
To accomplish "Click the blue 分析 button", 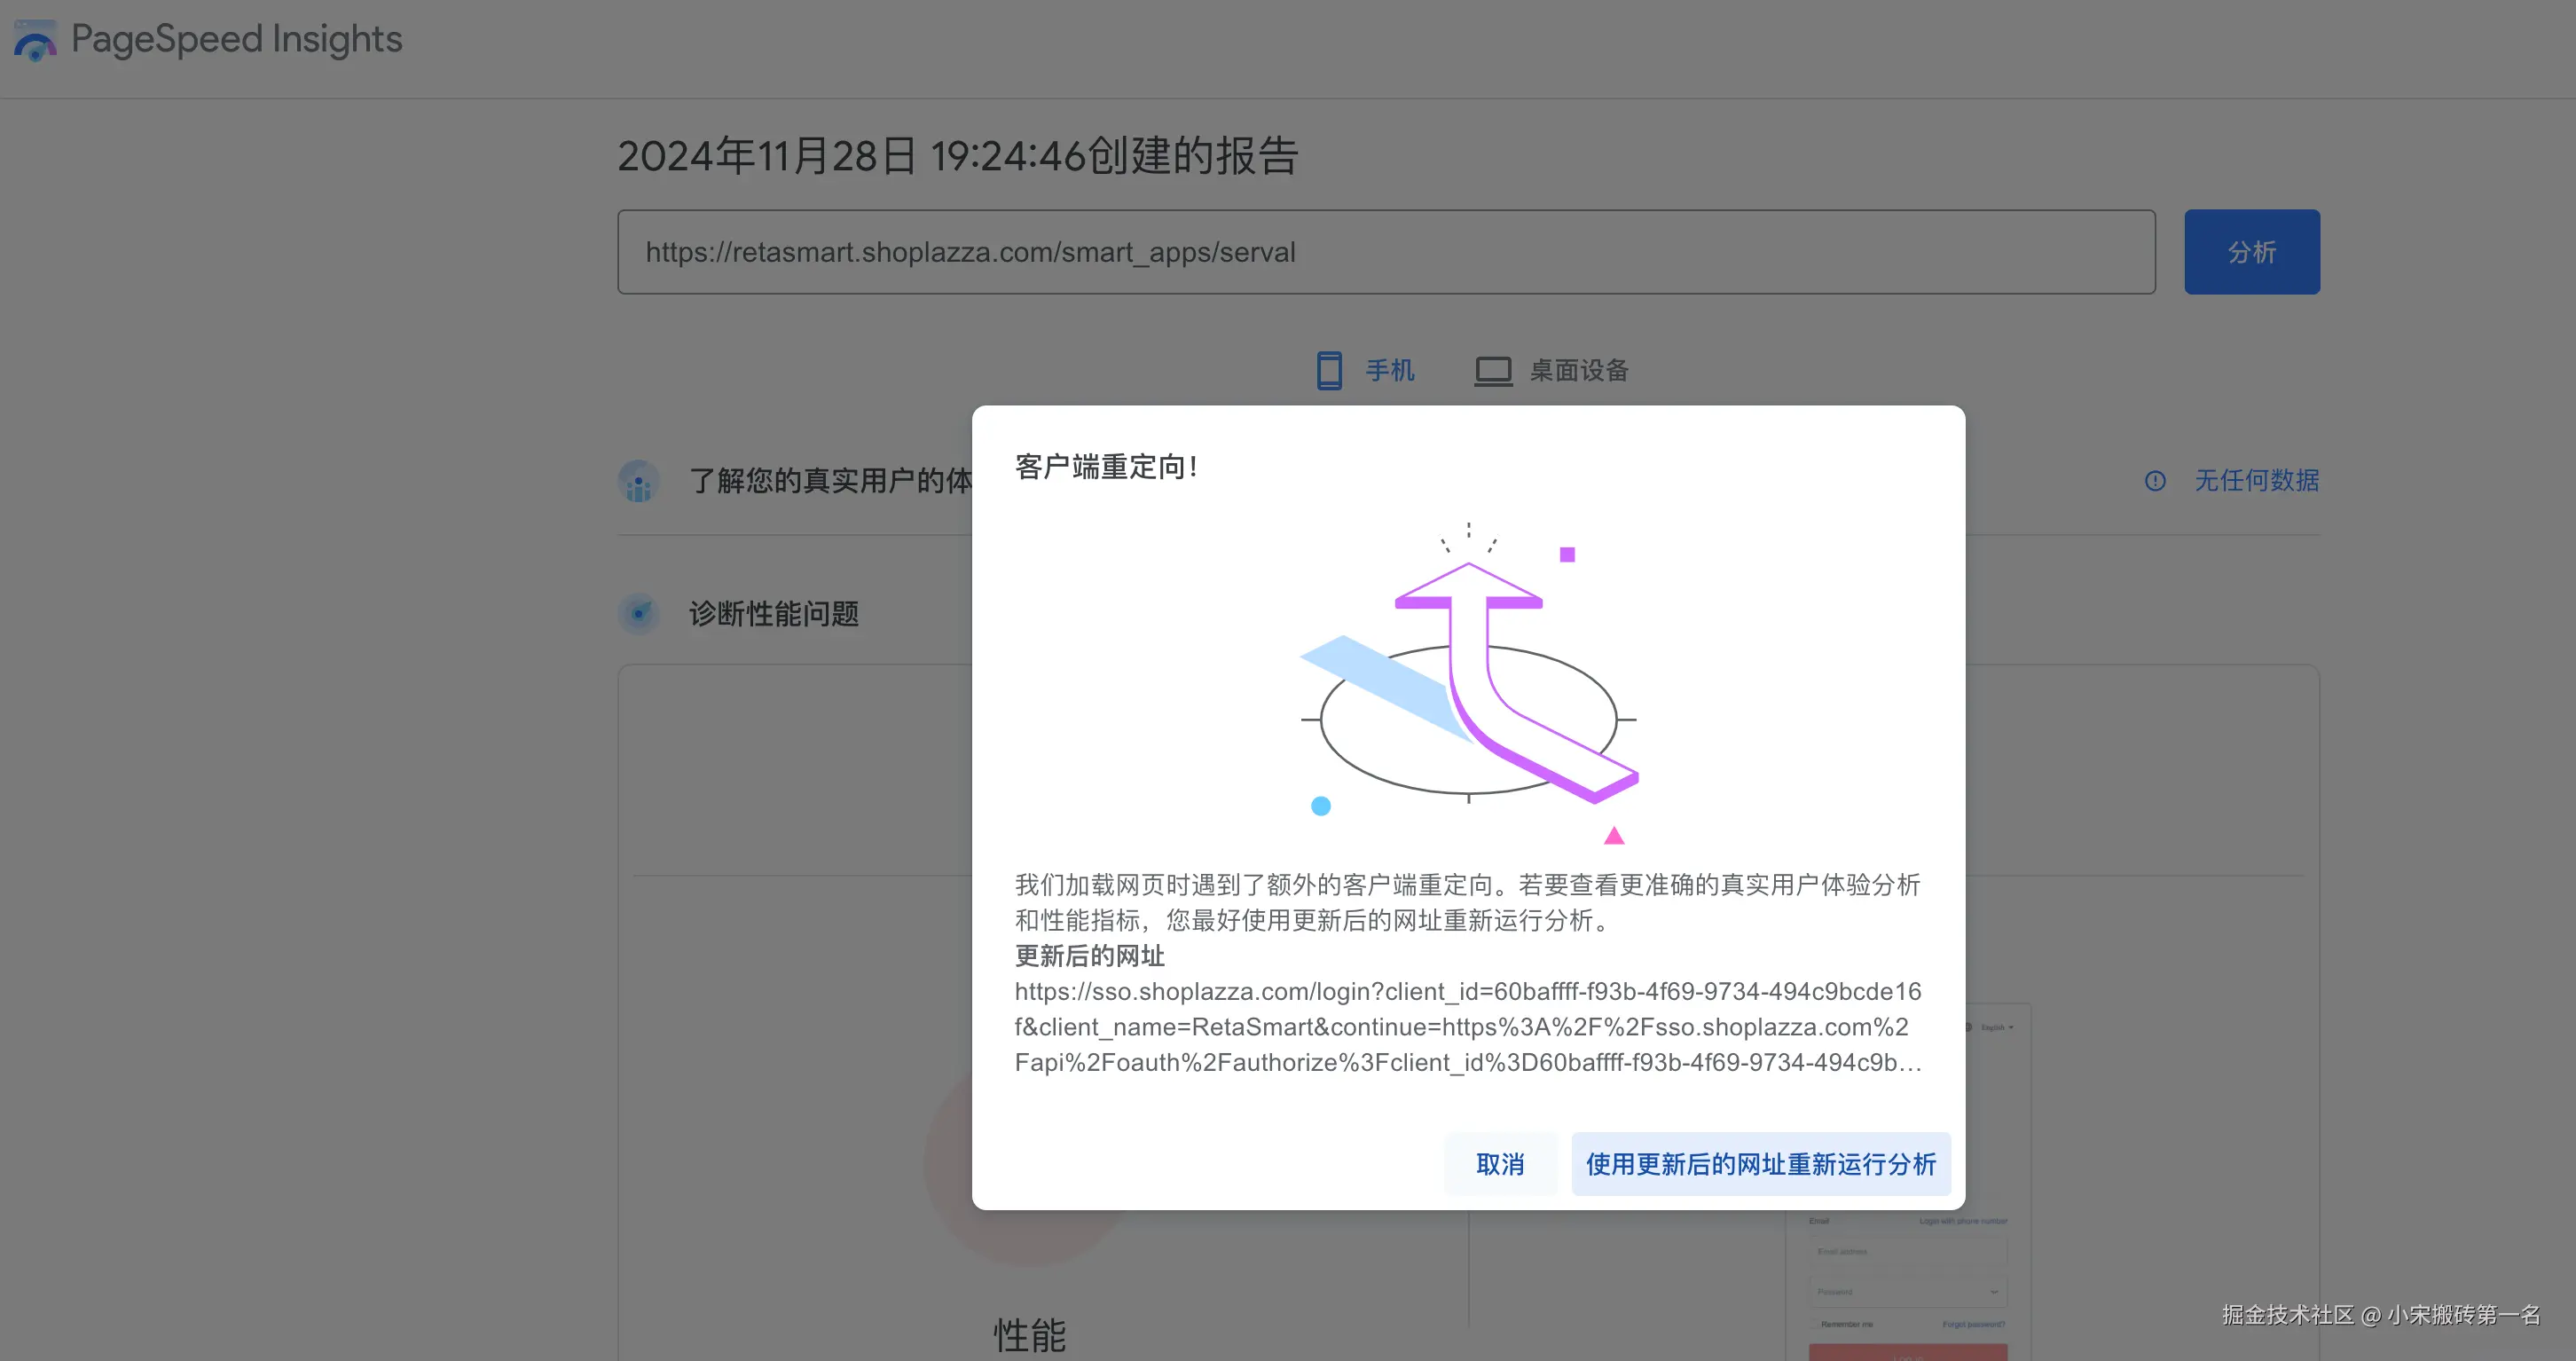I will point(2252,252).
